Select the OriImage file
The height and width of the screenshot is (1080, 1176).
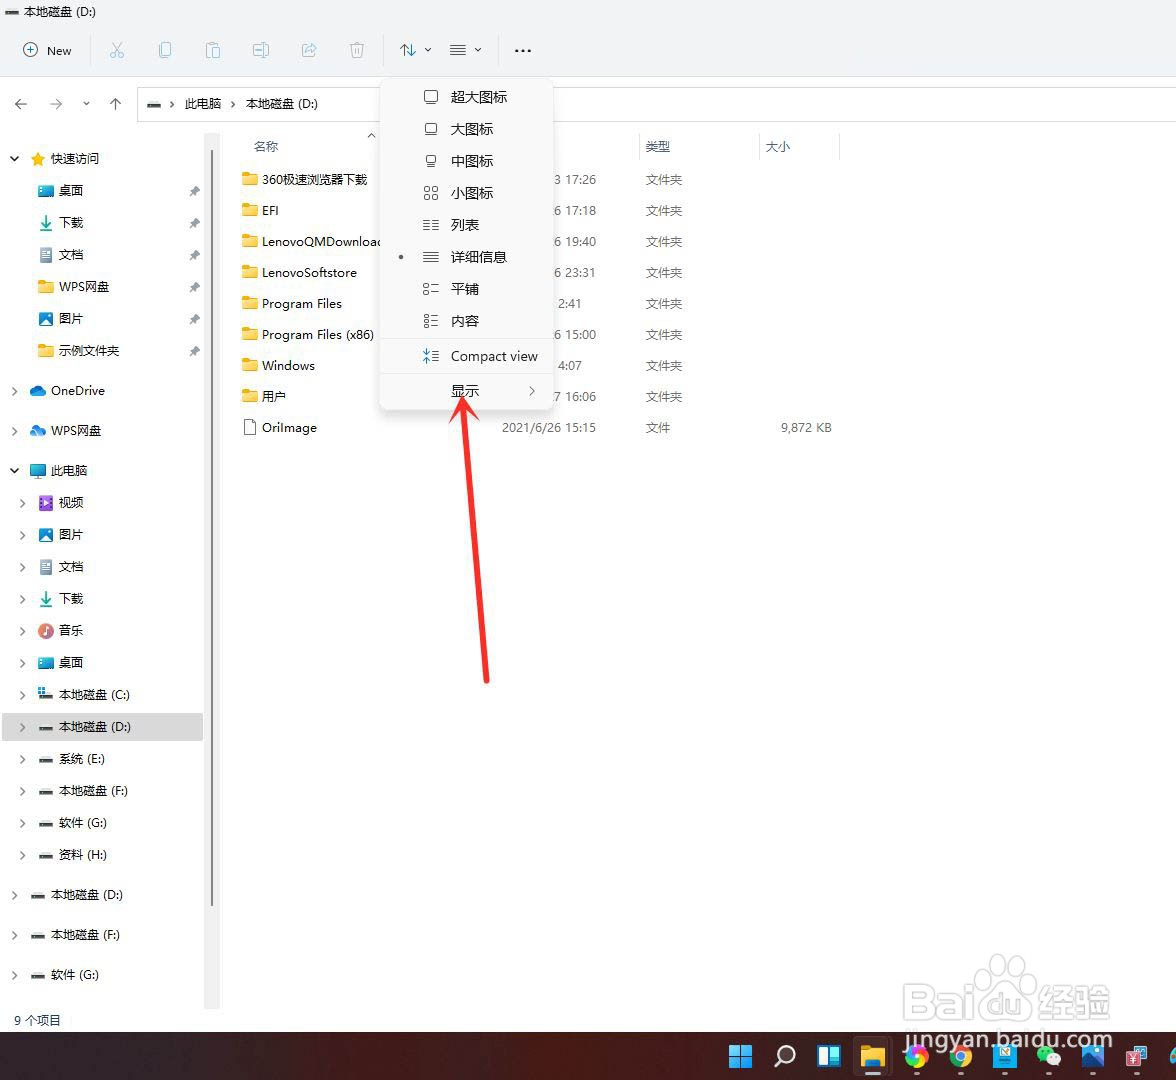coord(280,428)
